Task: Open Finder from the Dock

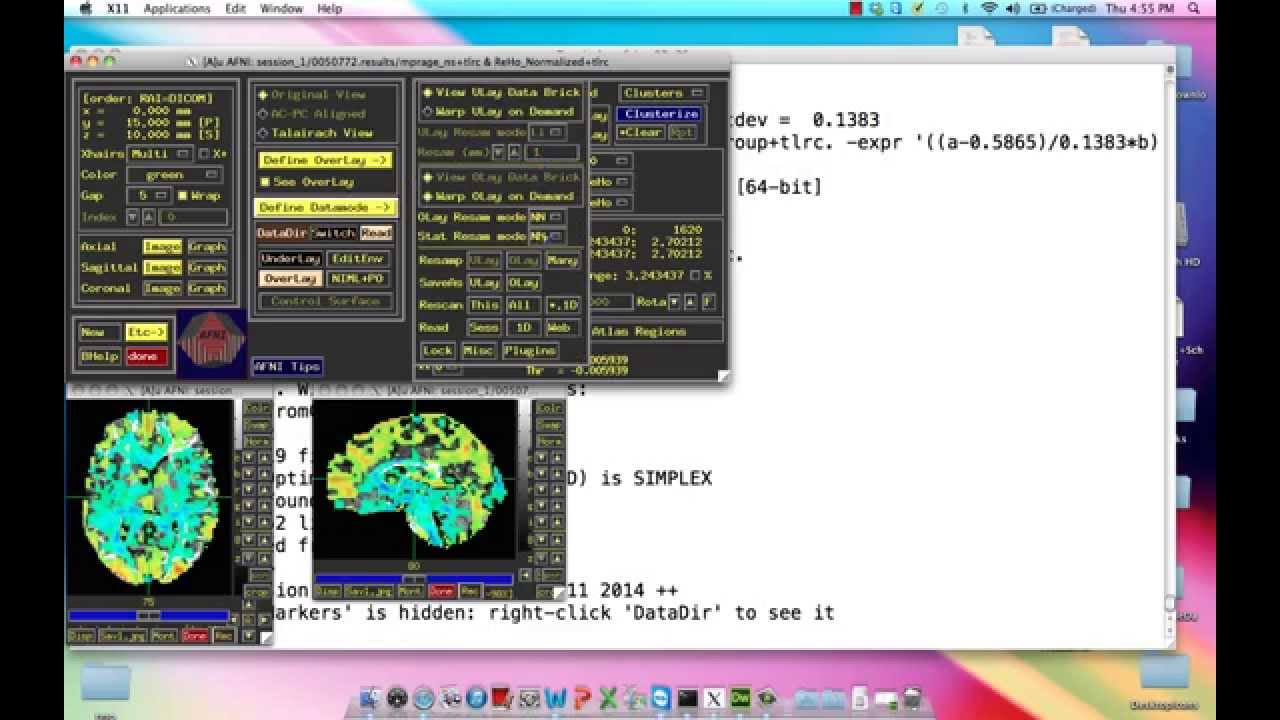Action: (x=370, y=697)
